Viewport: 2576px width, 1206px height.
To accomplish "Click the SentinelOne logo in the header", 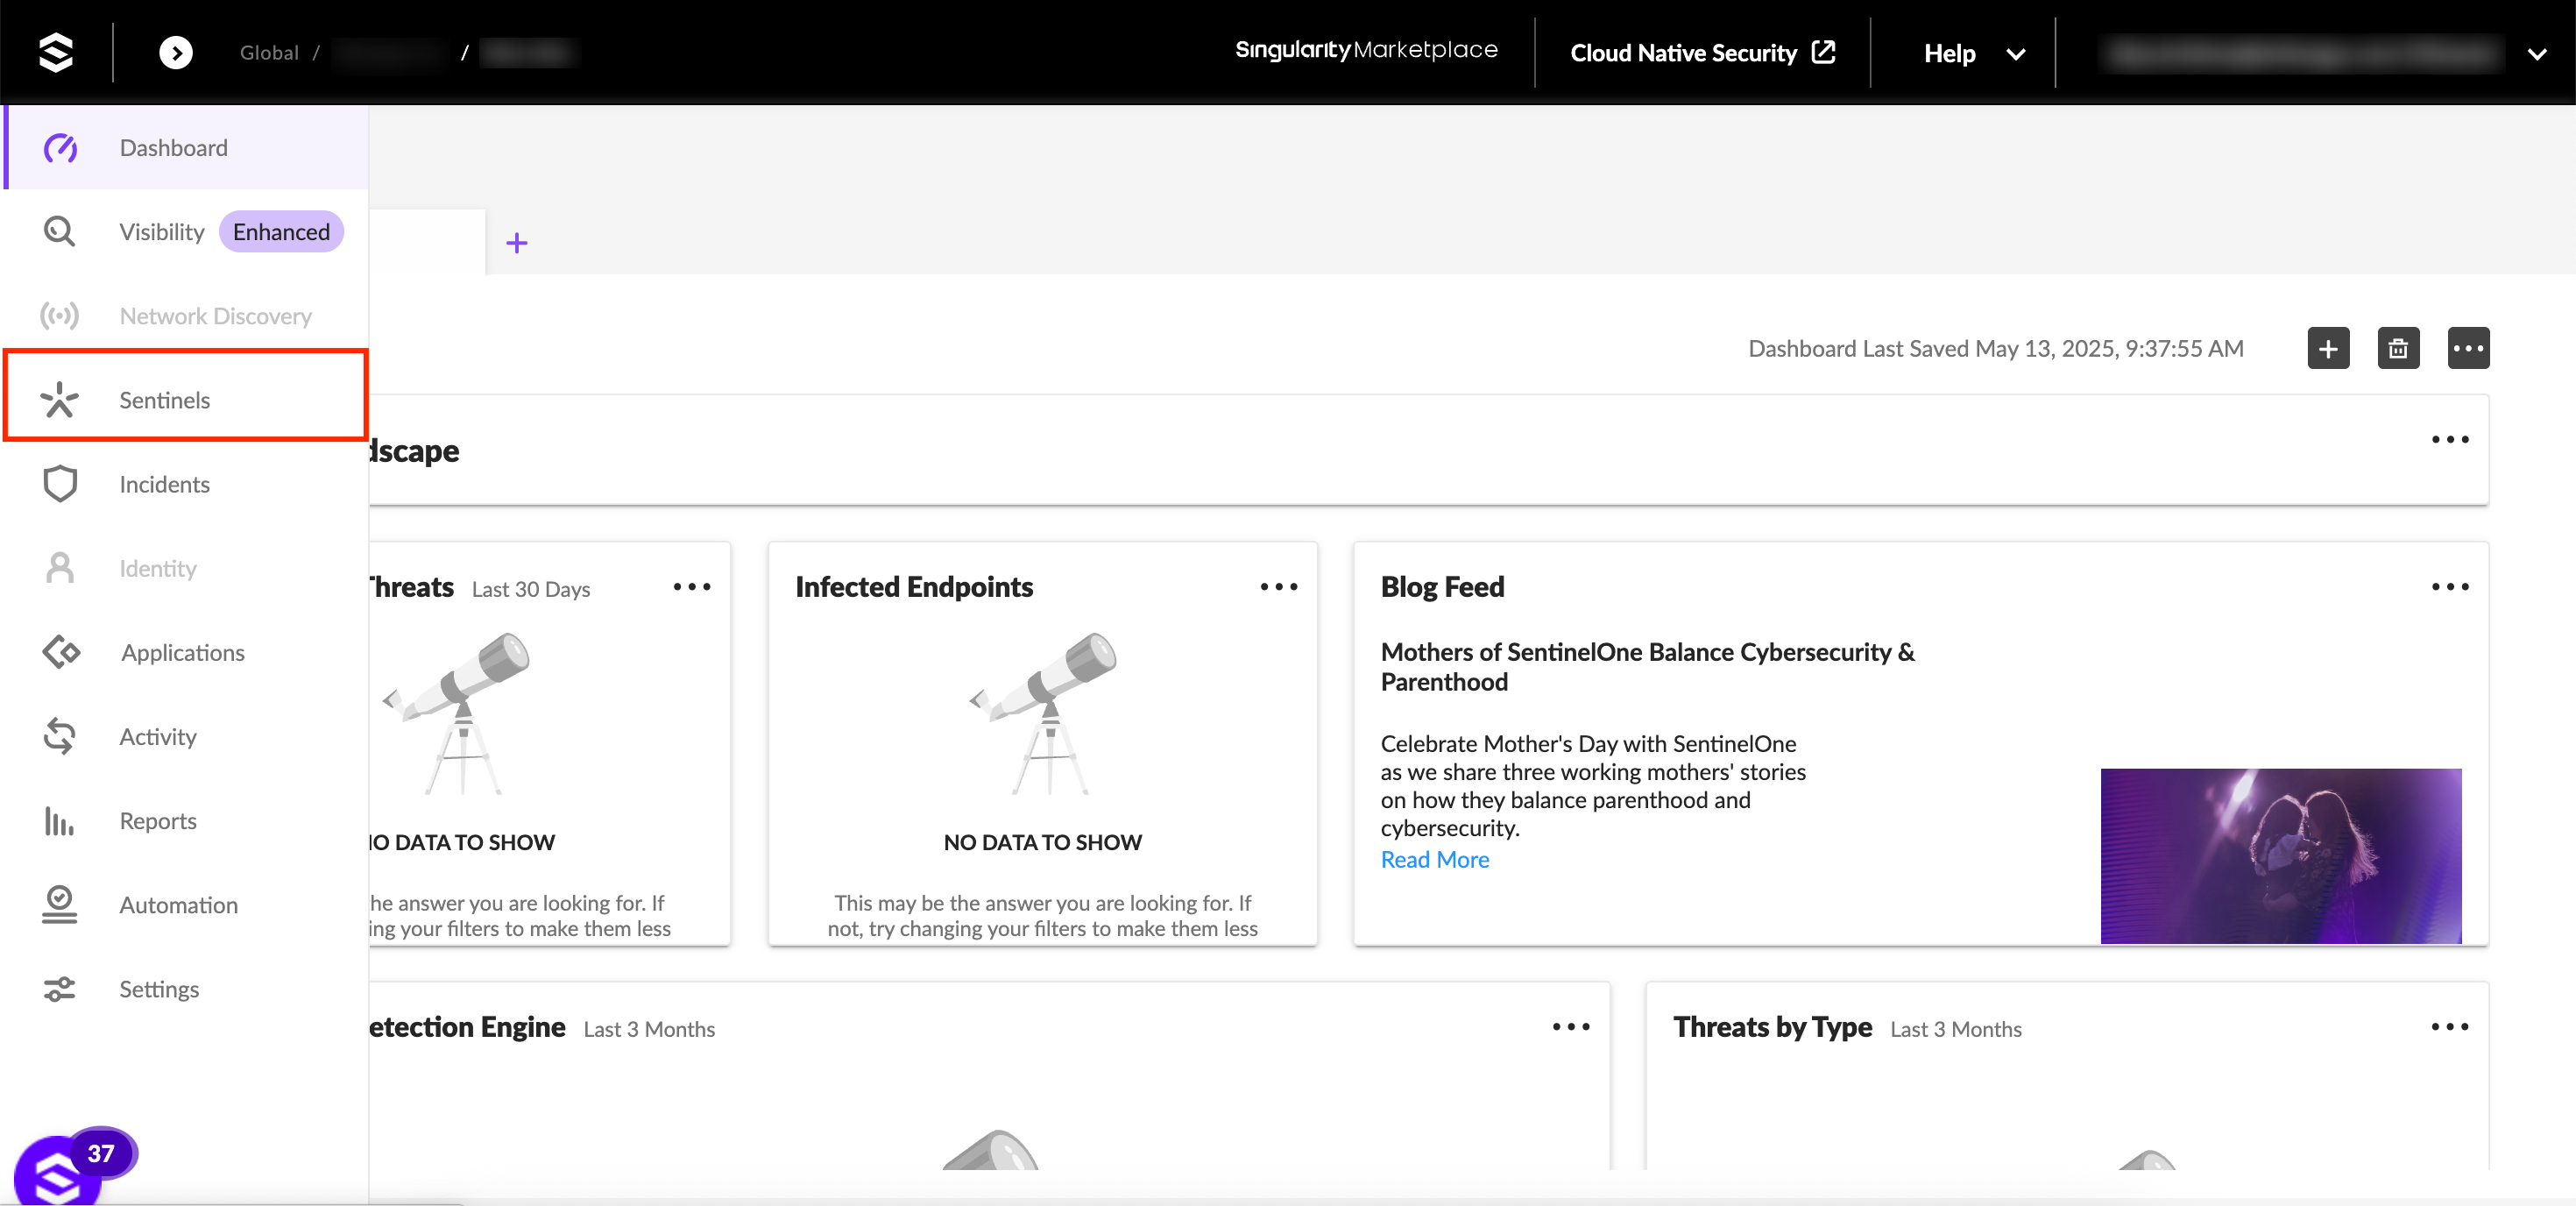I will click(56, 52).
